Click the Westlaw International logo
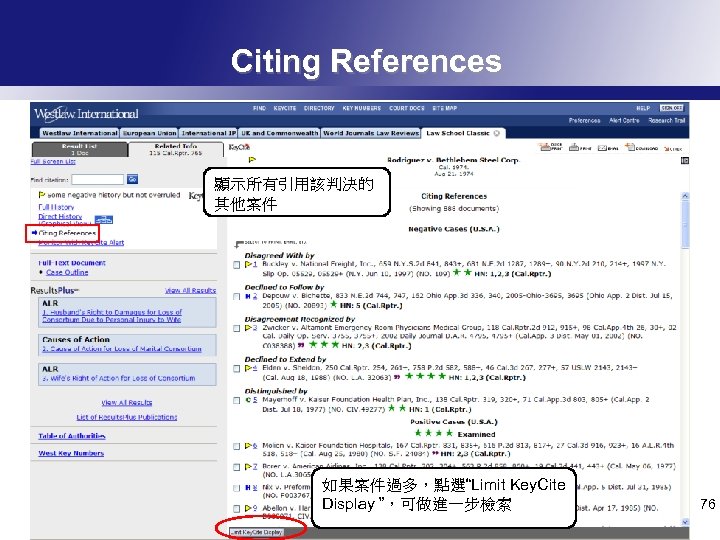720x540 pixels. coord(86,113)
